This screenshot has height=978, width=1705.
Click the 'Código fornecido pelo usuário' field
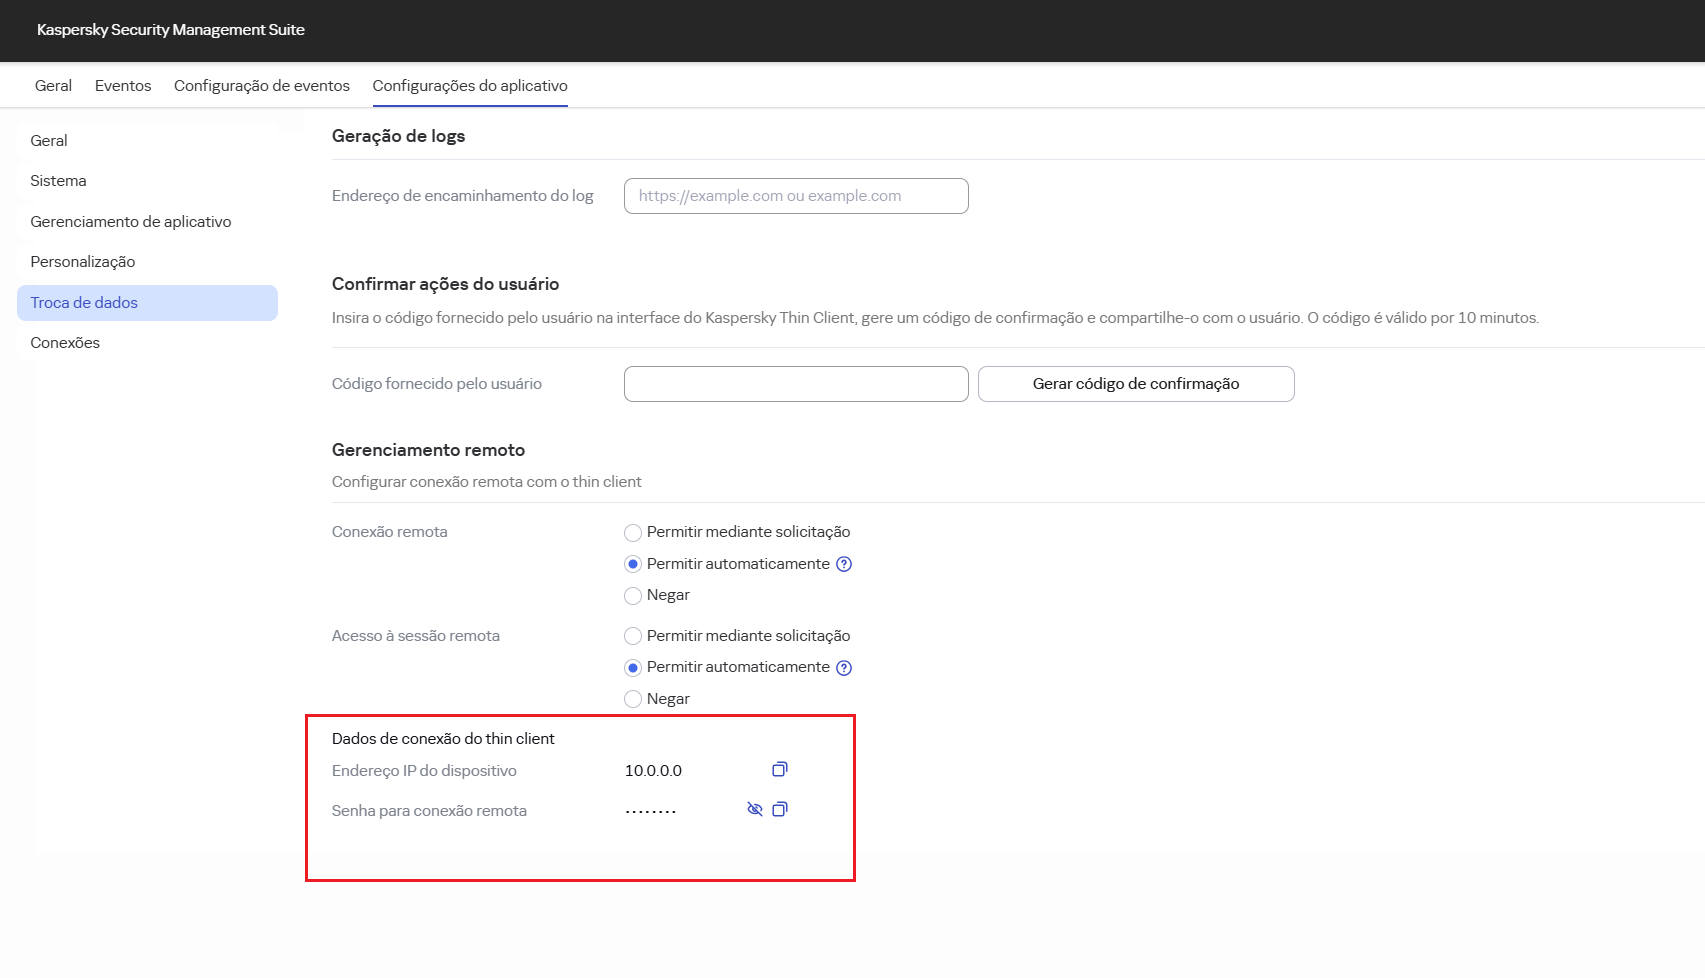coord(795,383)
